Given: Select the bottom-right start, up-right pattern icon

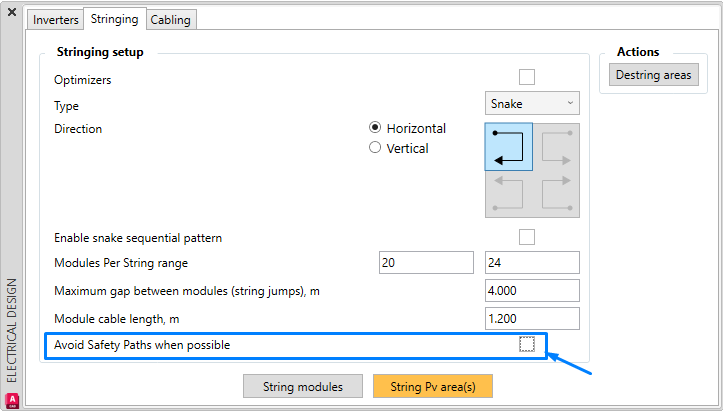Looking at the screenshot, I should click(556, 194).
